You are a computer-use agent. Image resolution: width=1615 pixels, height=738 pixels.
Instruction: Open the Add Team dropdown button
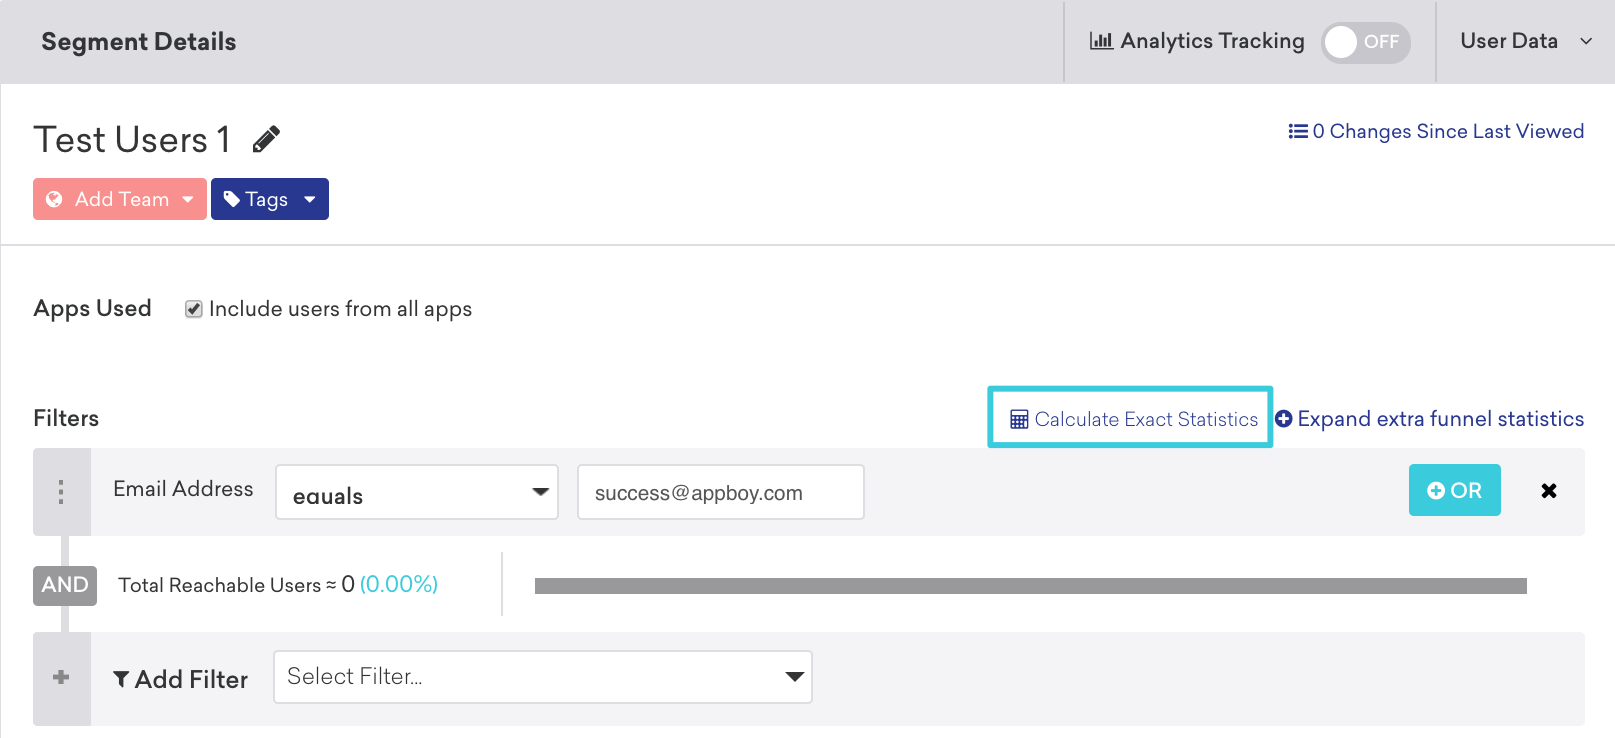(x=120, y=199)
